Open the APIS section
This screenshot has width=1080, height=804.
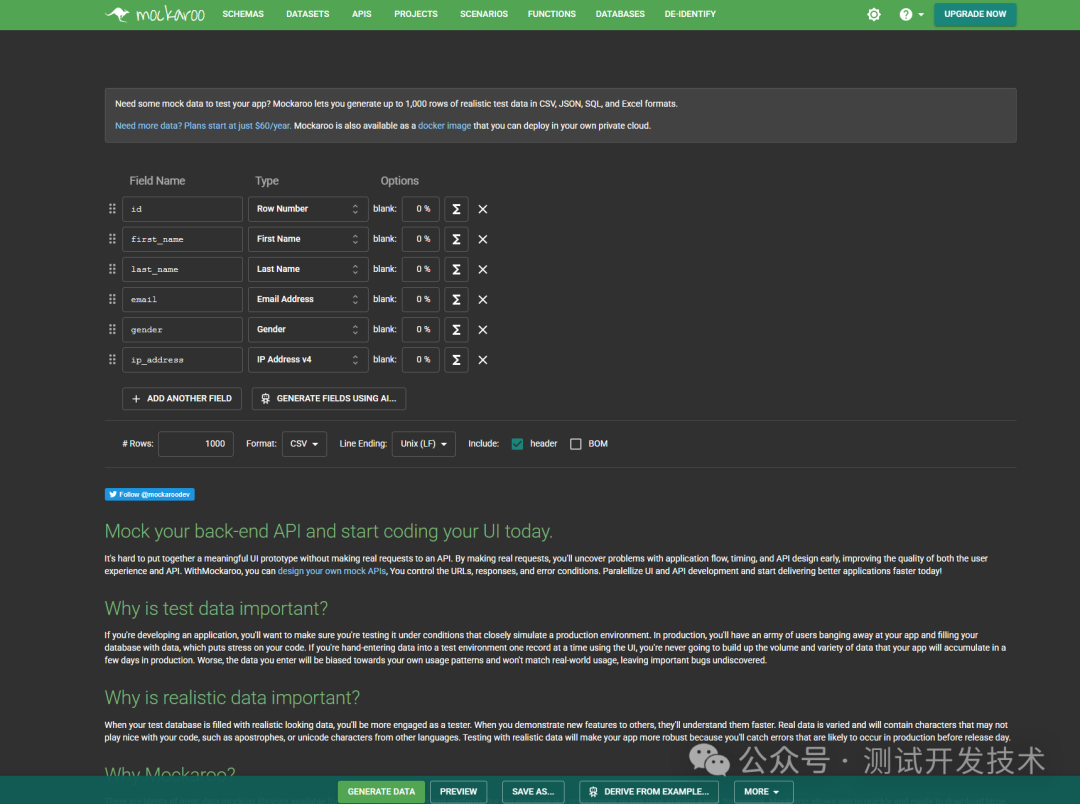(x=362, y=14)
